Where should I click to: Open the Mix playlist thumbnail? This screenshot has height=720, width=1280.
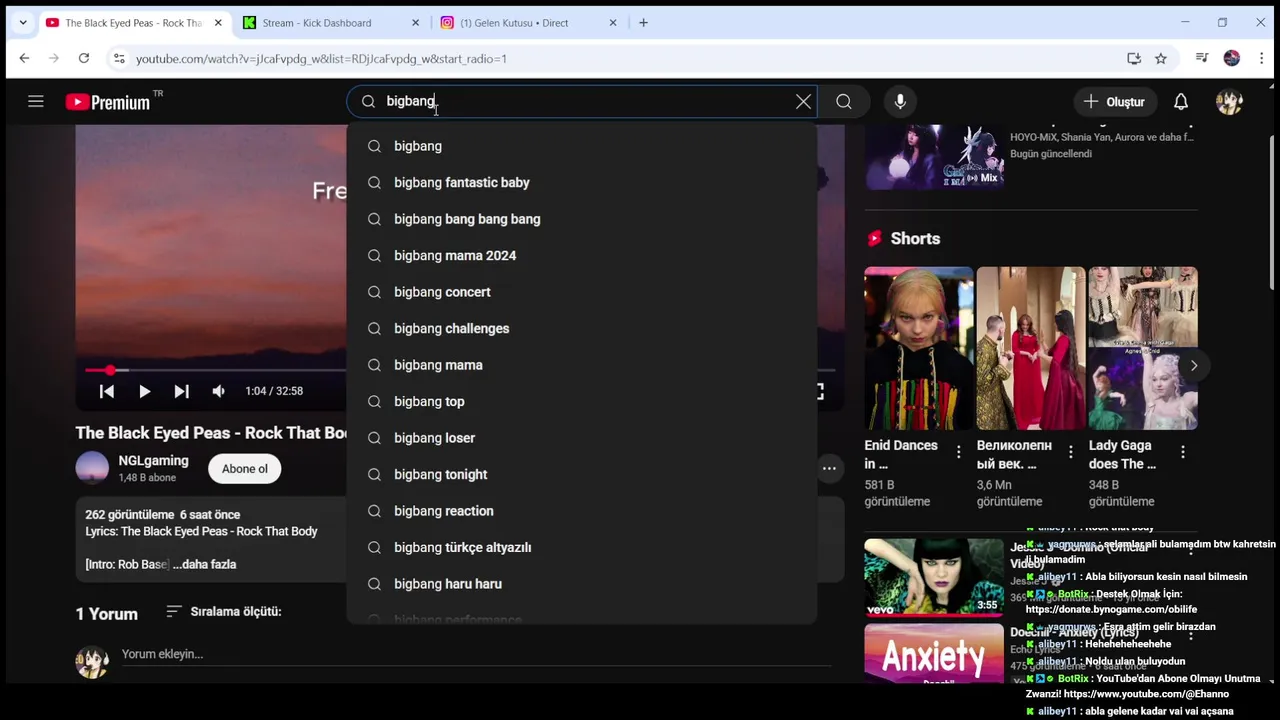click(x=934, y=157)
